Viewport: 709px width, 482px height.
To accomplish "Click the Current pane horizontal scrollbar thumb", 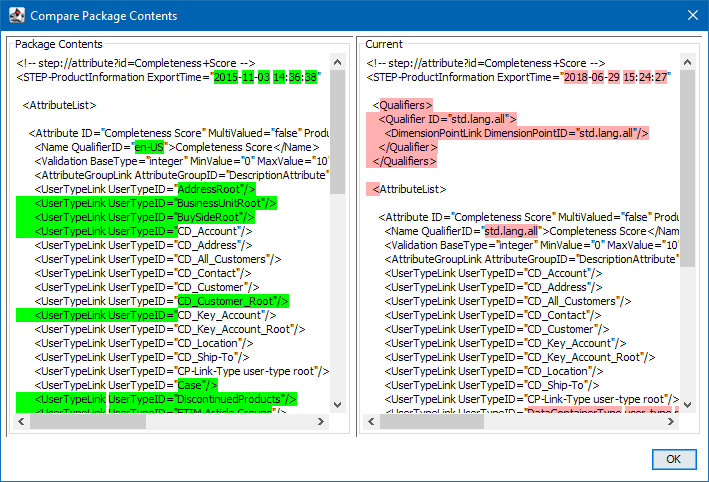I will (432, 421).
